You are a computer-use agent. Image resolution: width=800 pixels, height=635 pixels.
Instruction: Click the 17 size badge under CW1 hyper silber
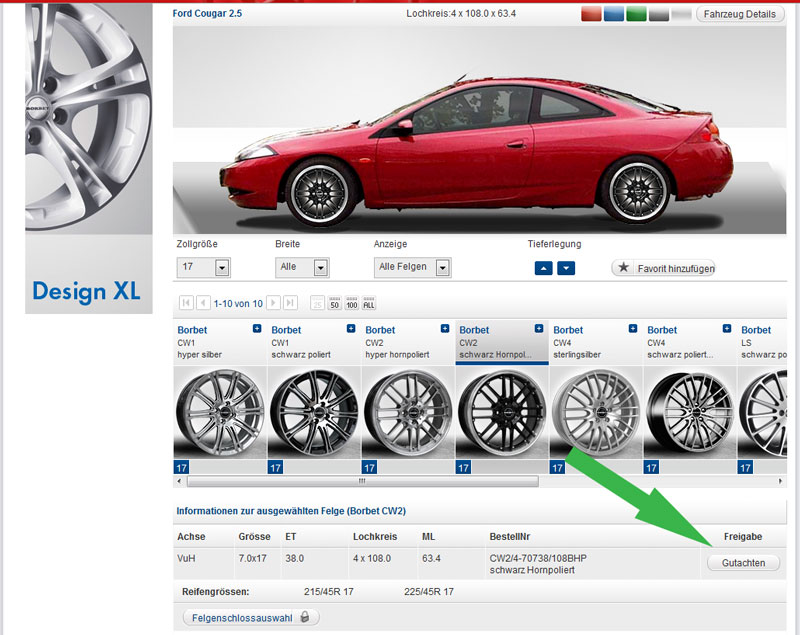click(x=182, y=467)
